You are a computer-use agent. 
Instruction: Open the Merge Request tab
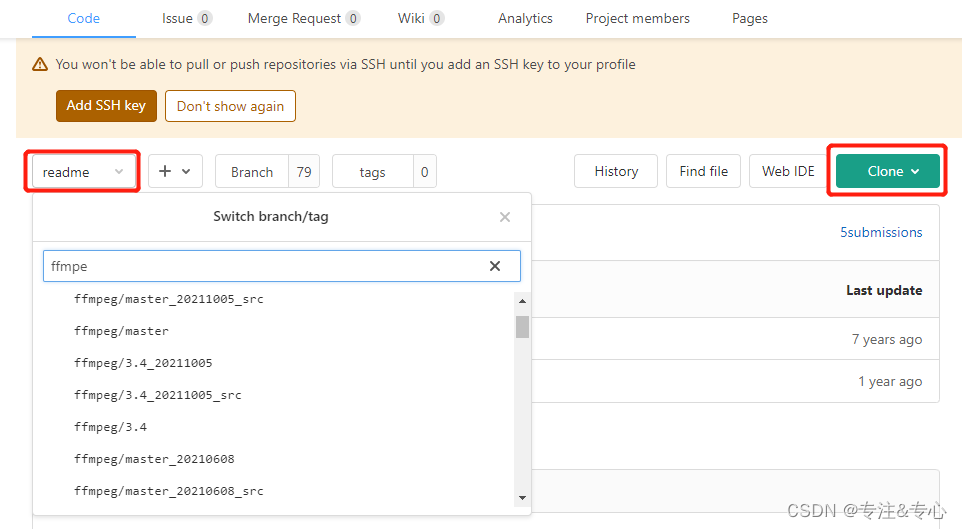click(303, 18)
